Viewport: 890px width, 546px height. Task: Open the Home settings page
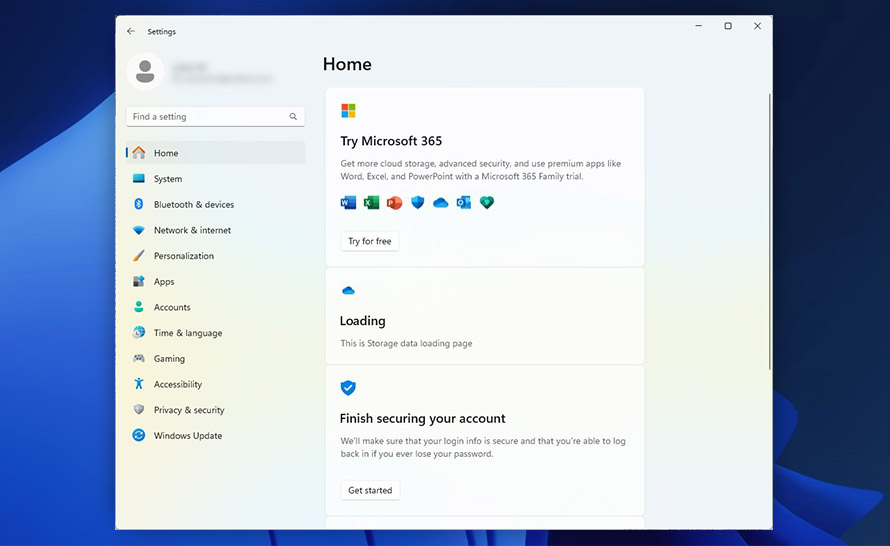[x=216, y=153]
